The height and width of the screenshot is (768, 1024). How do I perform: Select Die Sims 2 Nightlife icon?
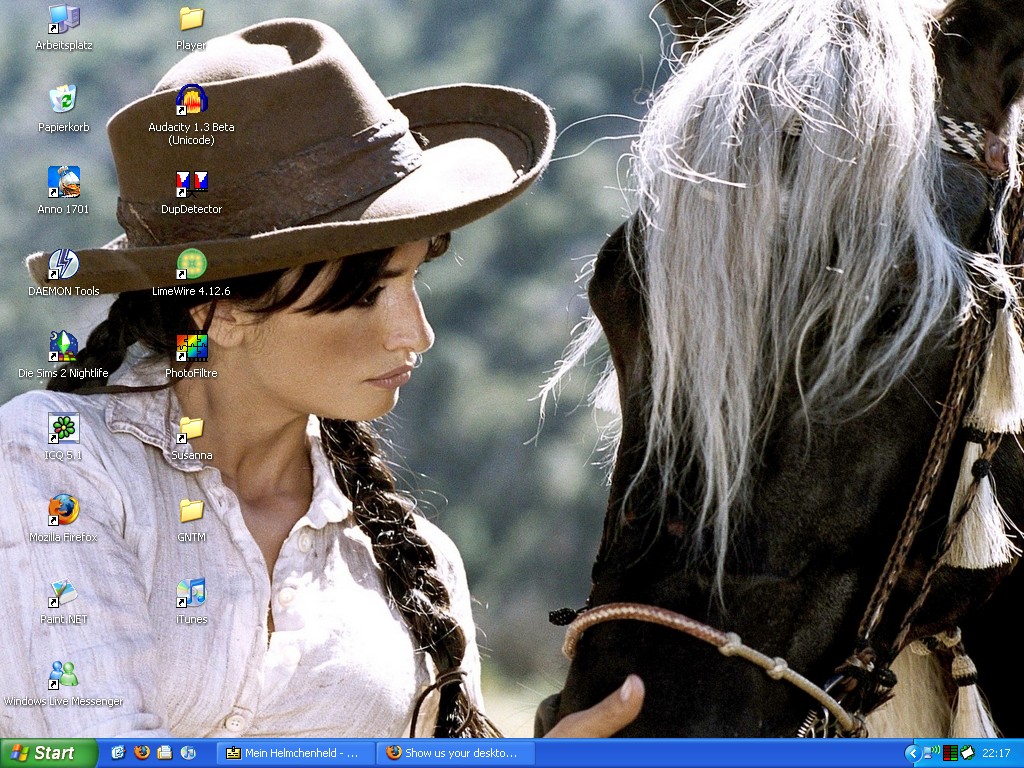click(64, 346)
